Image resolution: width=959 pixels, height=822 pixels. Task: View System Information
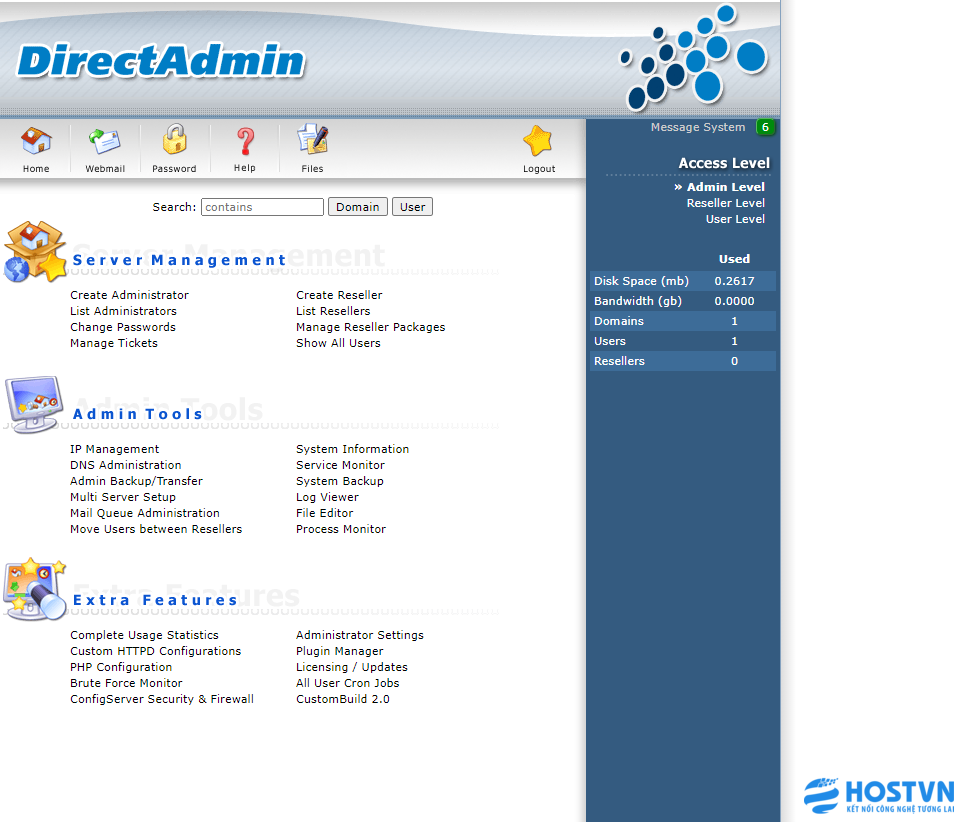click(x=353, y=449)
